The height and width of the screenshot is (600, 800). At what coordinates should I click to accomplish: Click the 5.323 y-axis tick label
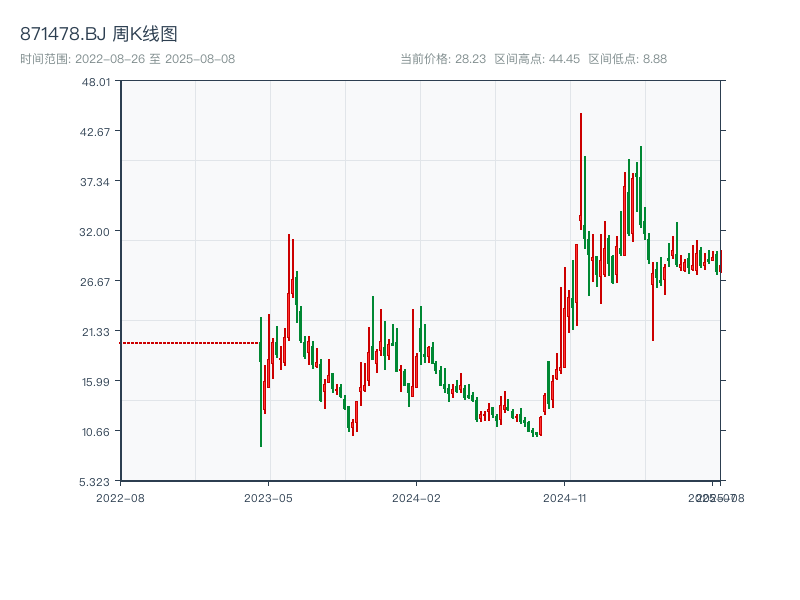pos(94,482)
